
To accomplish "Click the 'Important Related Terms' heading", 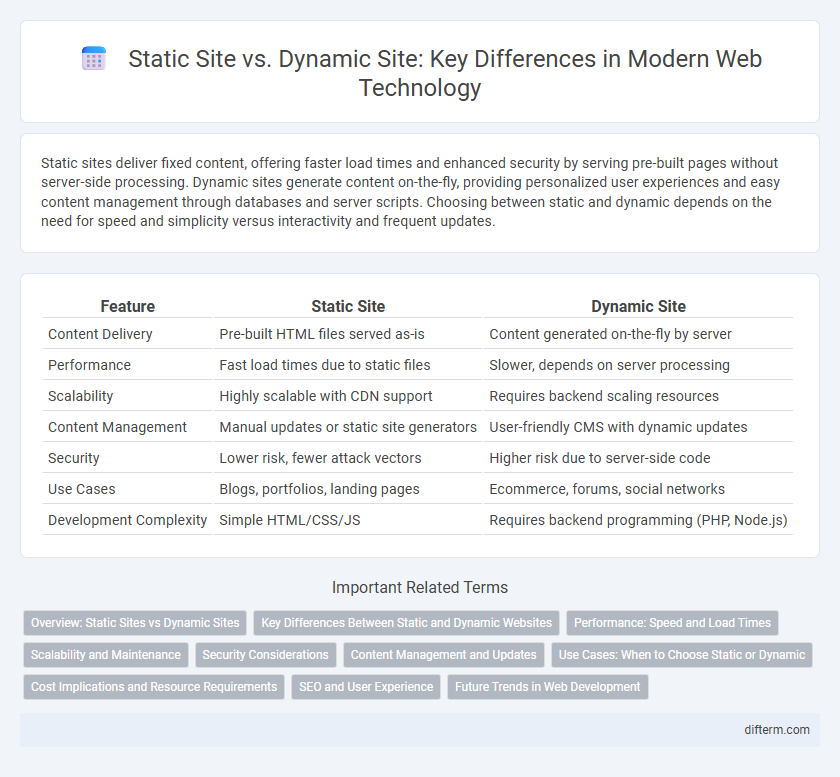I will [420, 587].
